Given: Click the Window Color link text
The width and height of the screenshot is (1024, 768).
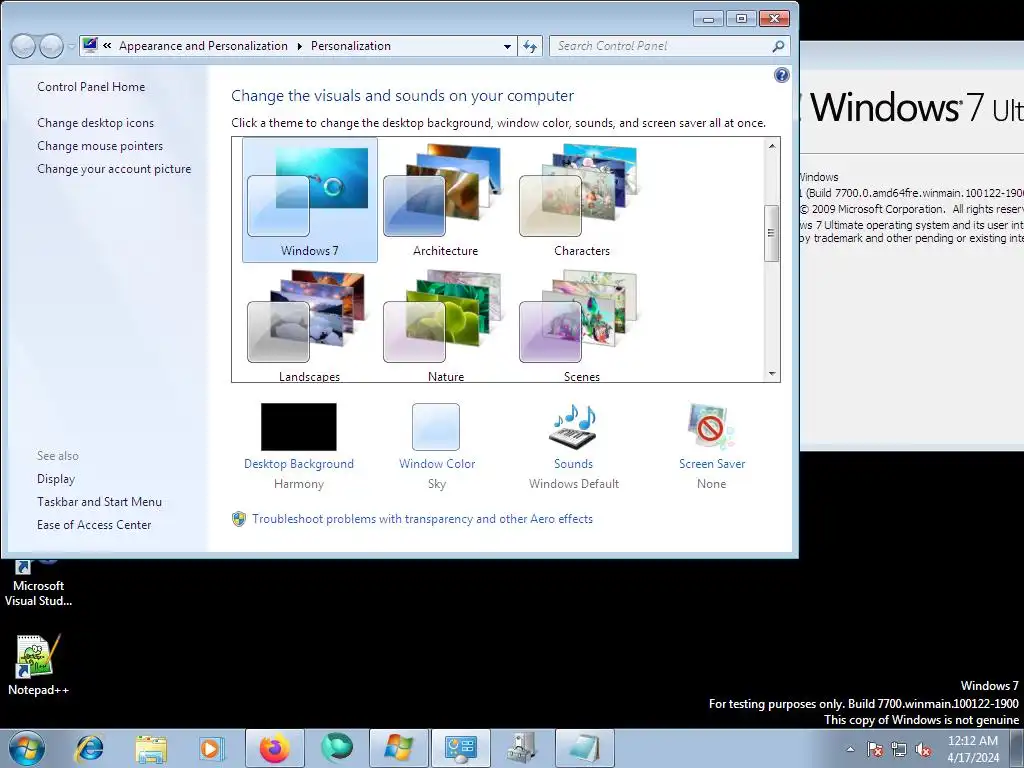Looking at the screenshot, I should [437, 464].
